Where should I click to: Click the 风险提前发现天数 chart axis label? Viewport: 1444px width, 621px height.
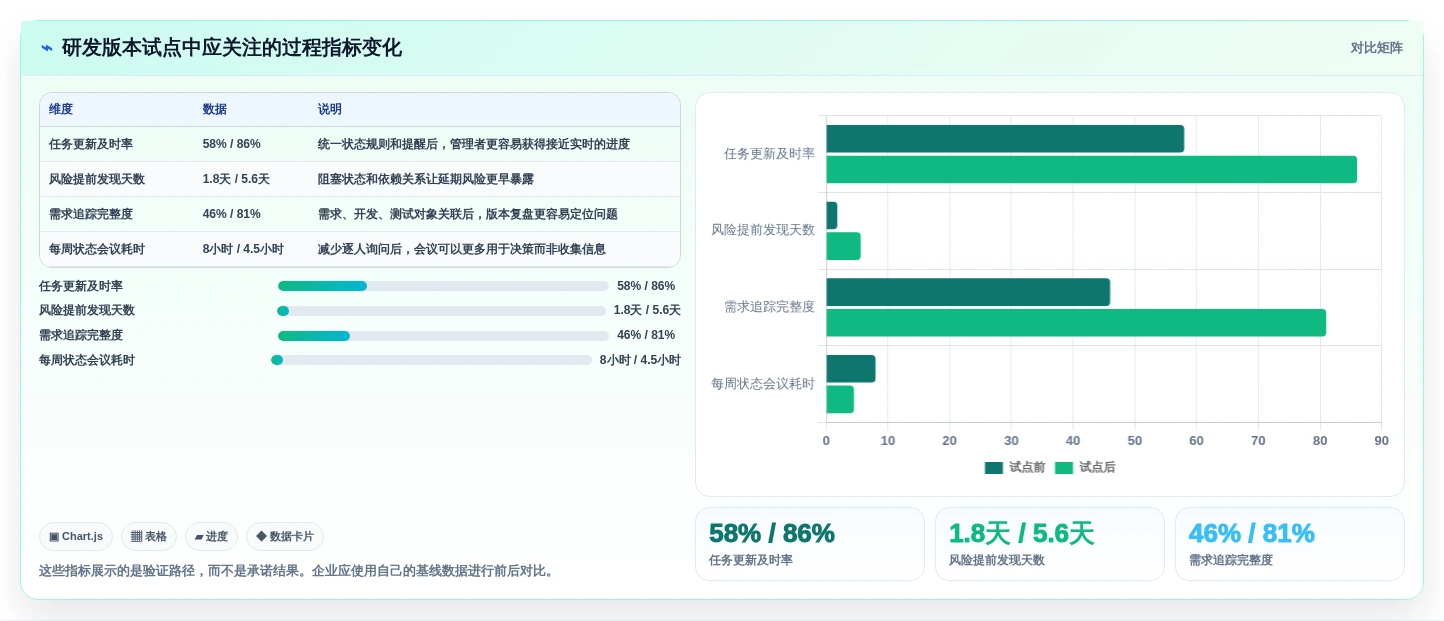763,230
